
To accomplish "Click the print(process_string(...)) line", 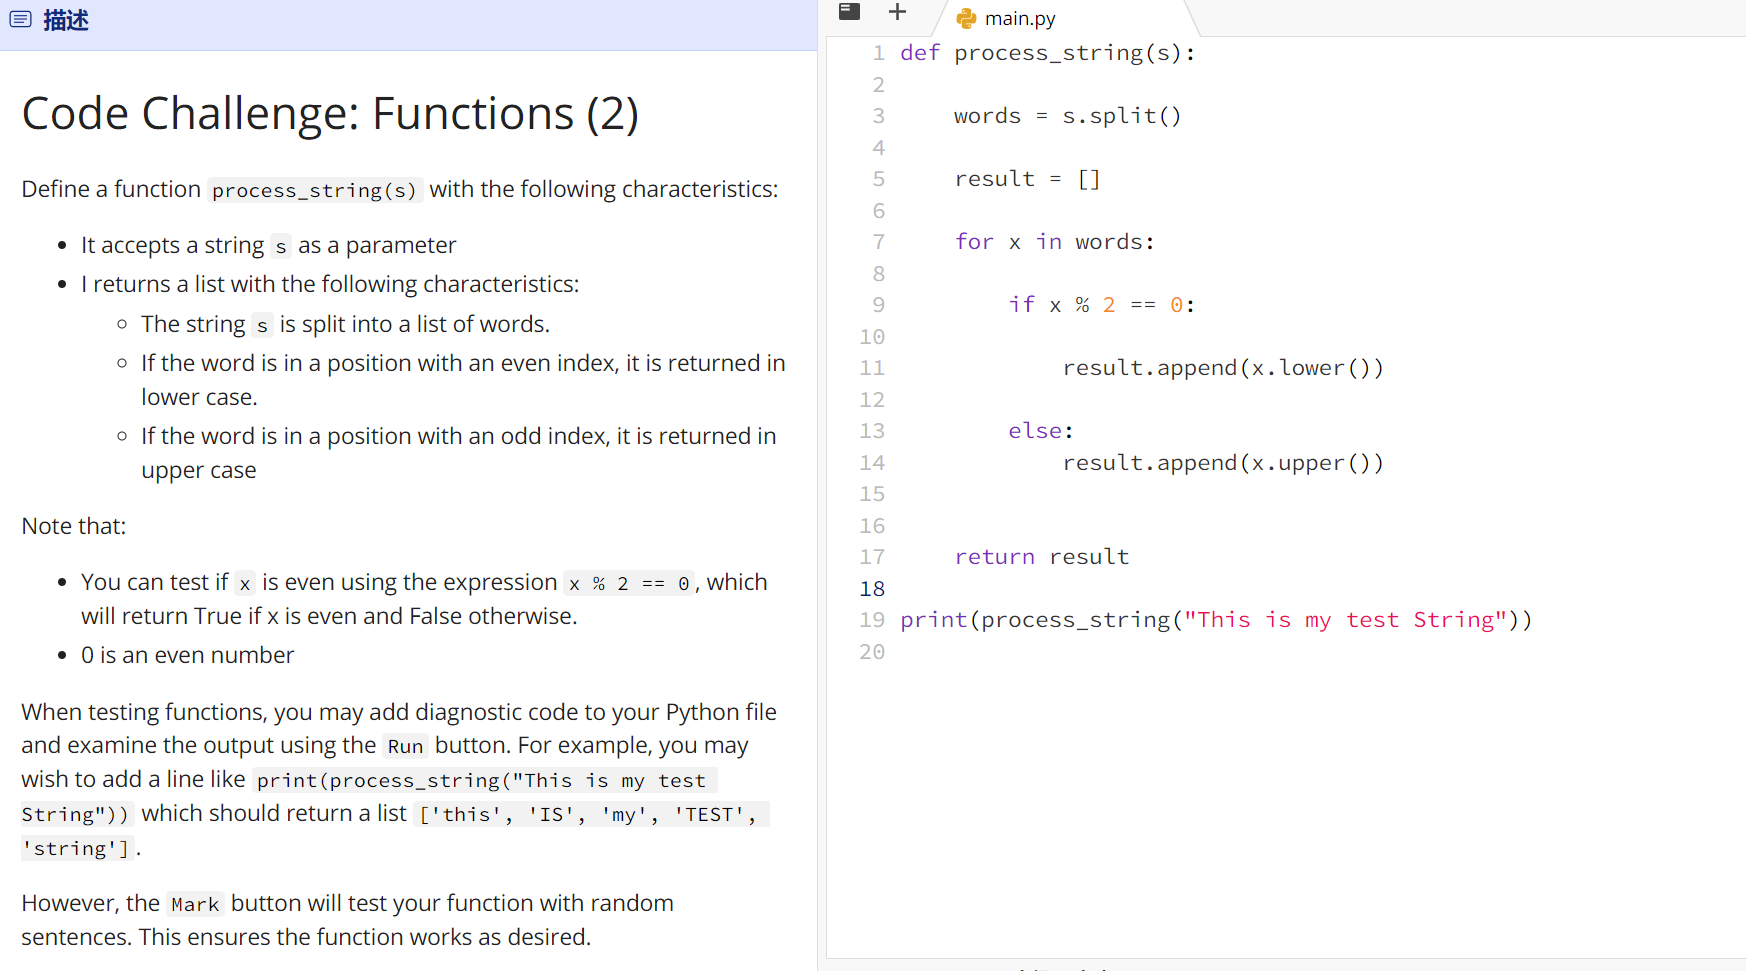I will pyautogui.click(x=1216, y=620).
